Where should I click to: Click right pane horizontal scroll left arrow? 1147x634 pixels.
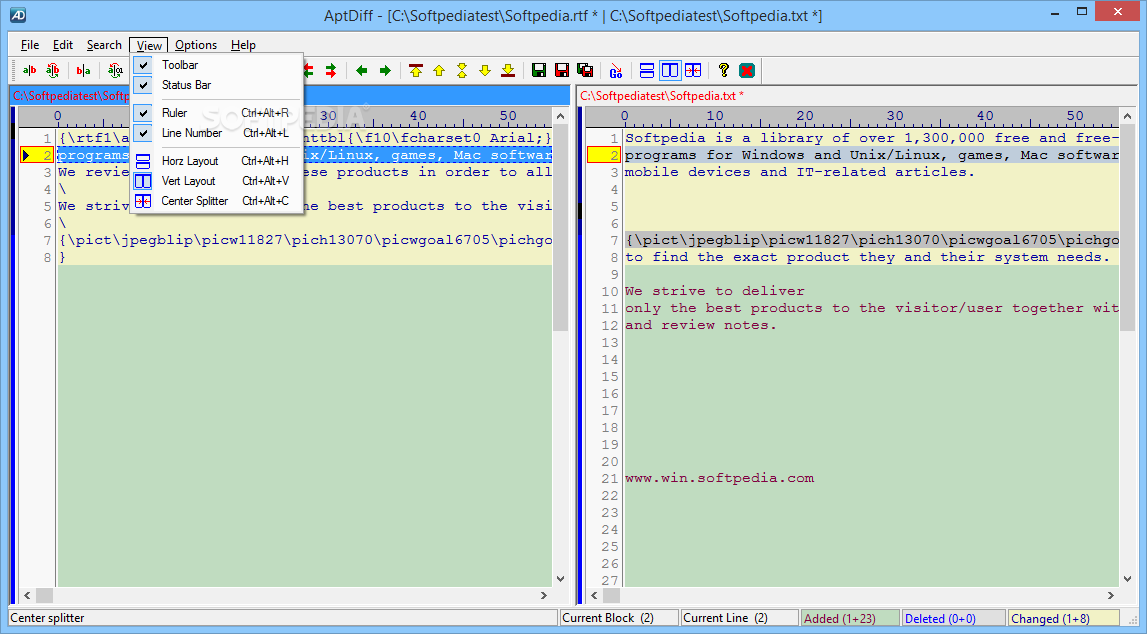point(594,595)
